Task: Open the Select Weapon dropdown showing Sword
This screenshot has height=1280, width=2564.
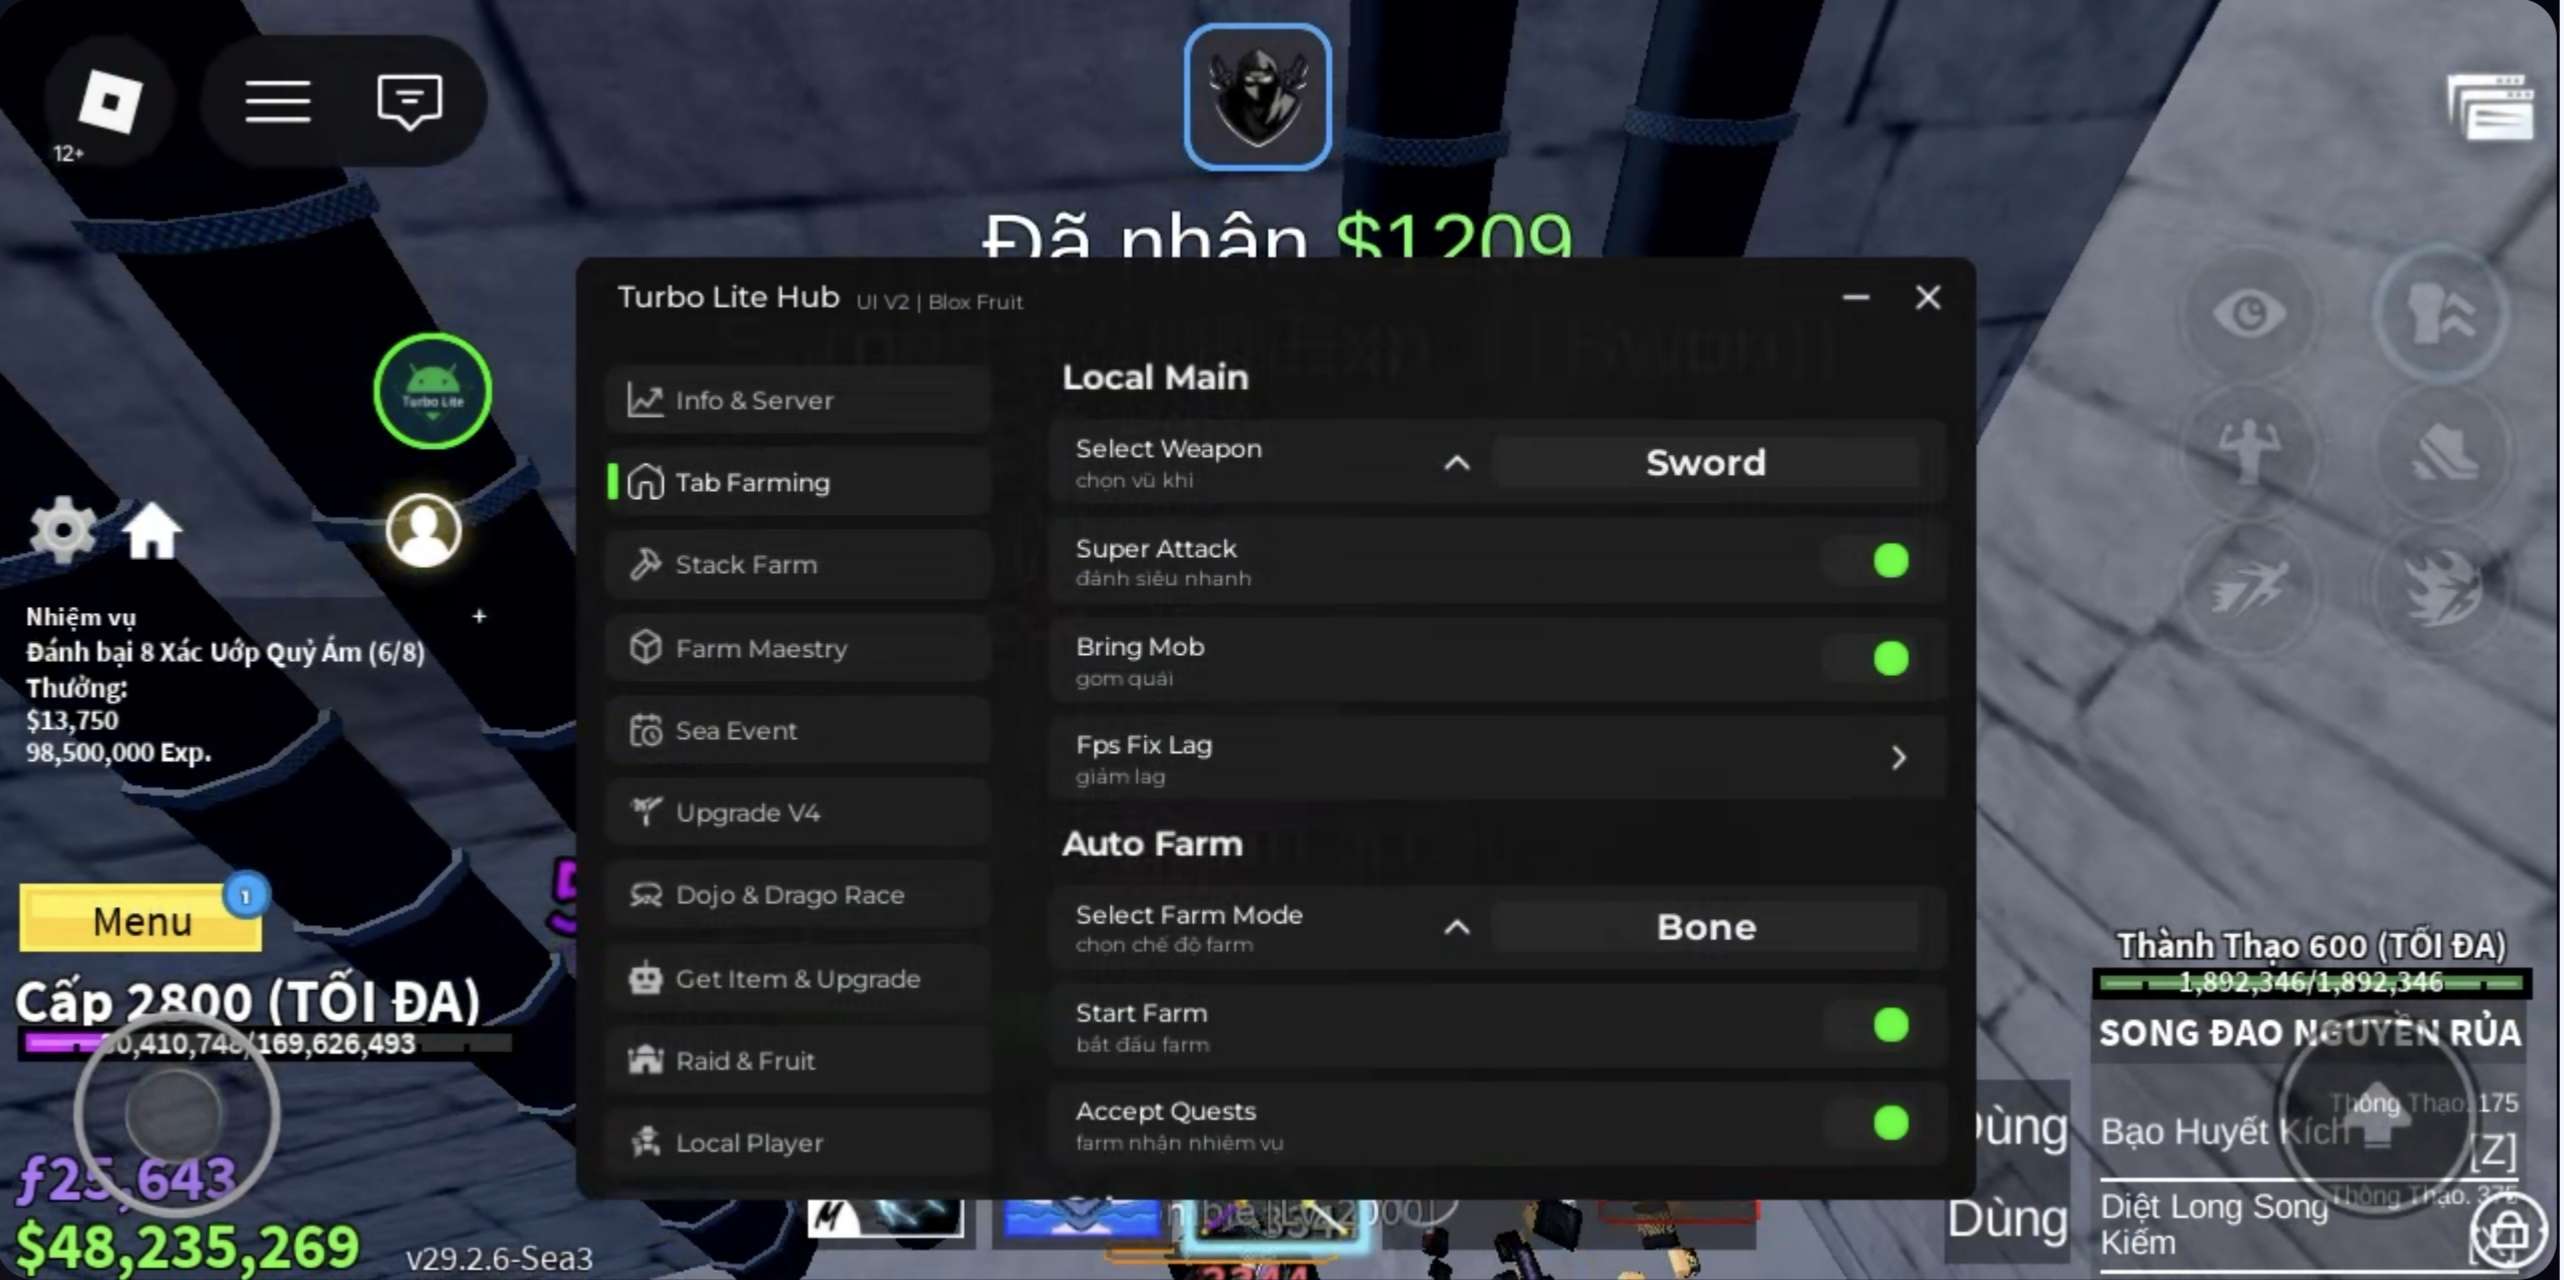Action: [x=1706, y=463]
